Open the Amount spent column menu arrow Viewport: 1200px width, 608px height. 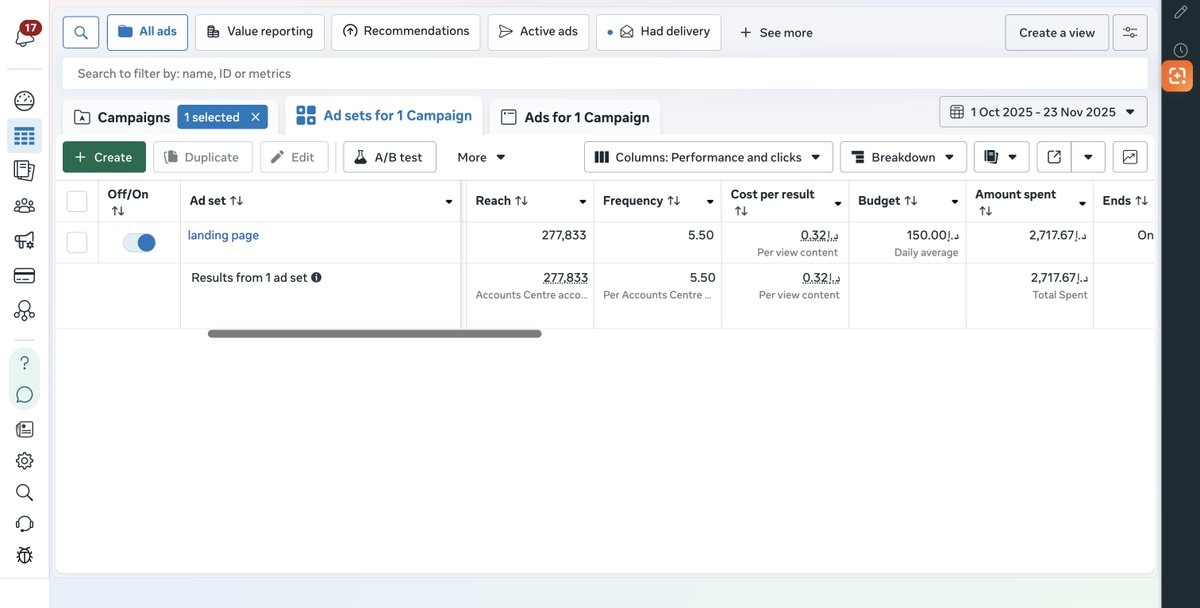click(x=1082, y=203)
